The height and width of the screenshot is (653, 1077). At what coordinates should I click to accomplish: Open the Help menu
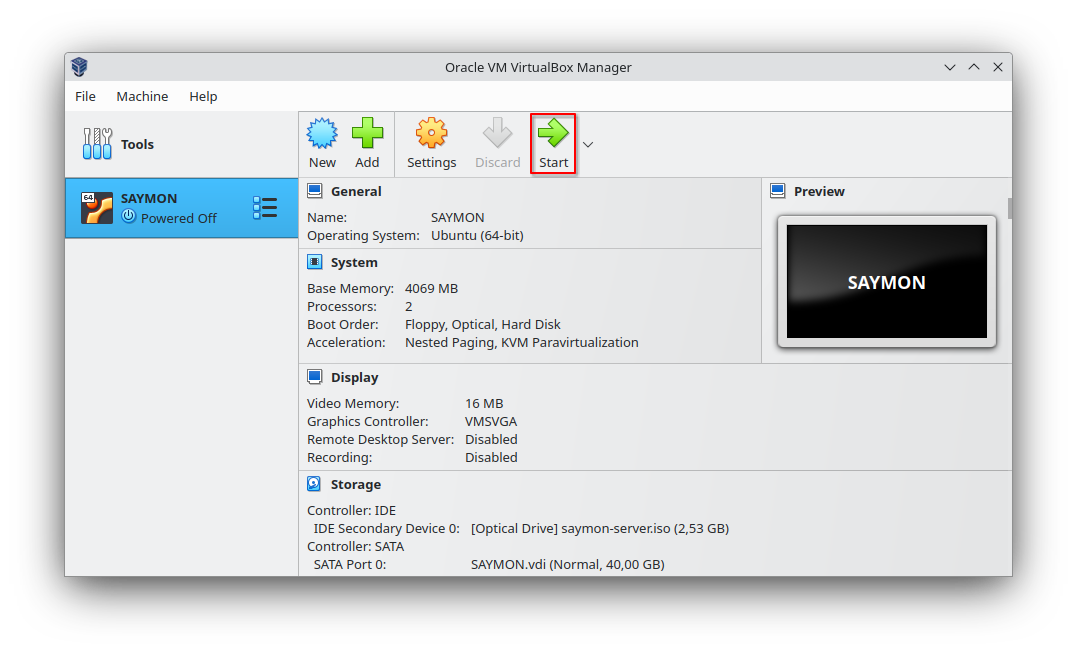coord(203,96)
